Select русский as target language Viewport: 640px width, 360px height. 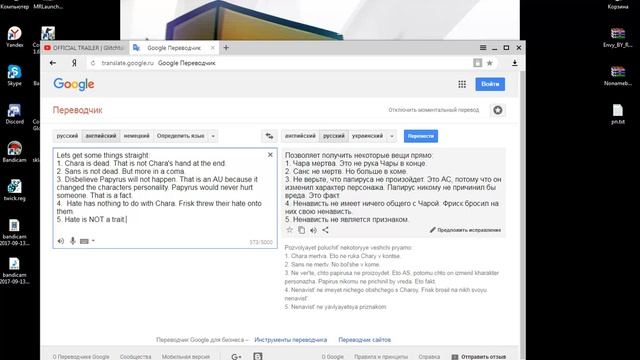pyautogui.click(x=333, y=136)
